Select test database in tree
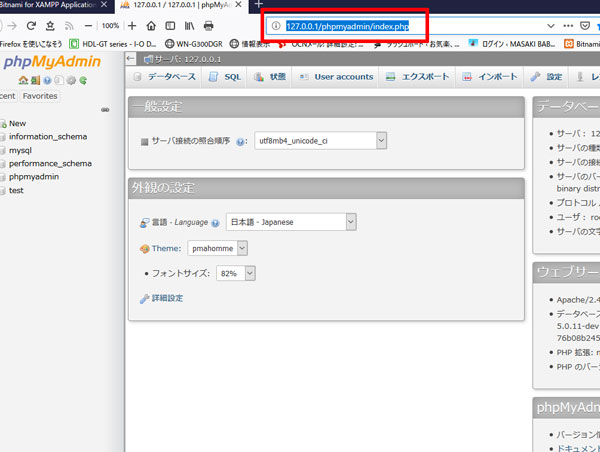The height and width of the screenshot is (452, 600). pos(16,190)
